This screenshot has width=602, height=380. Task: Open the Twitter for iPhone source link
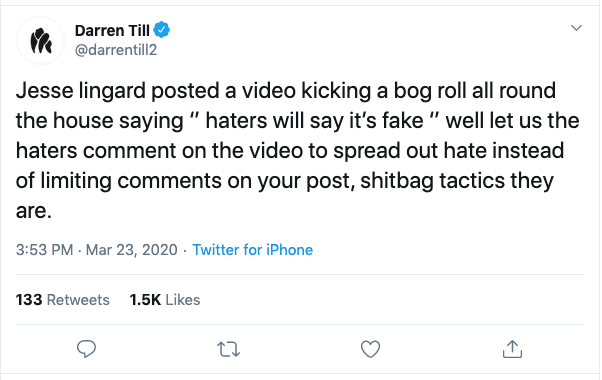tap(253, 250)
